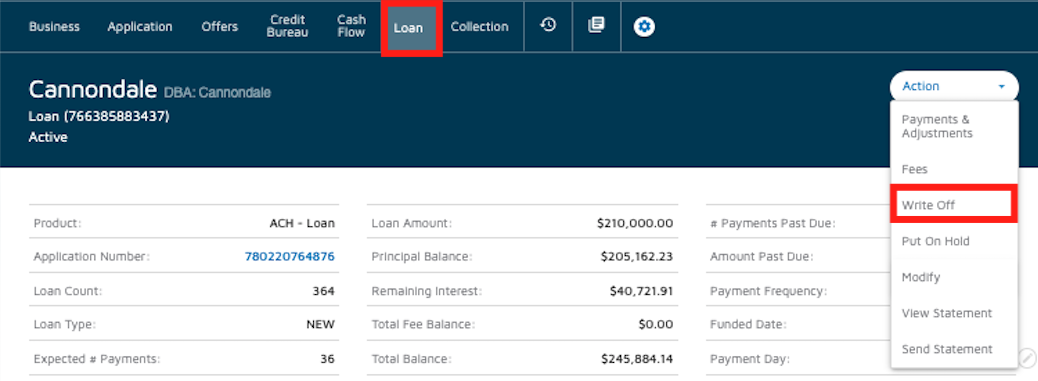Image resolution: width=1038 pixels, height=381 pixels.
Task: Open application number 780220764876 link
Action: coord(289,257)
